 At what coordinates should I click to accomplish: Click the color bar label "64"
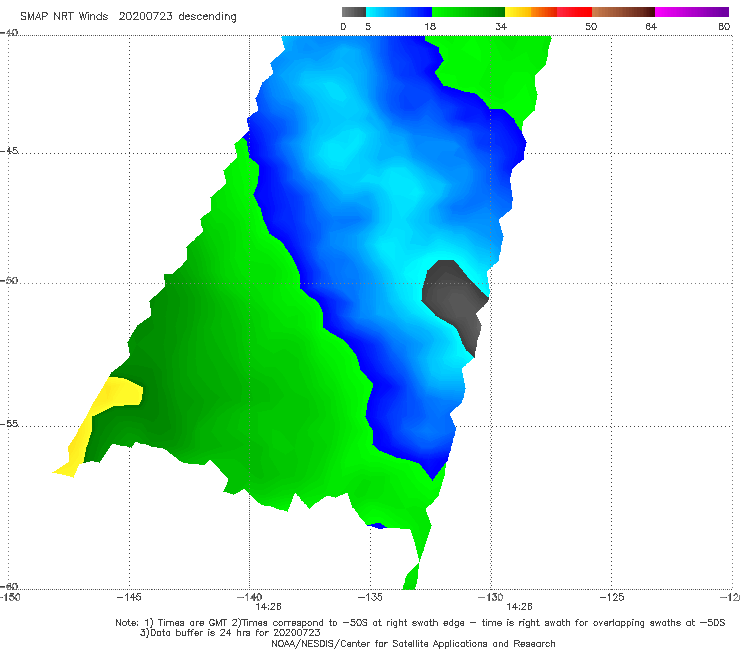651,27
